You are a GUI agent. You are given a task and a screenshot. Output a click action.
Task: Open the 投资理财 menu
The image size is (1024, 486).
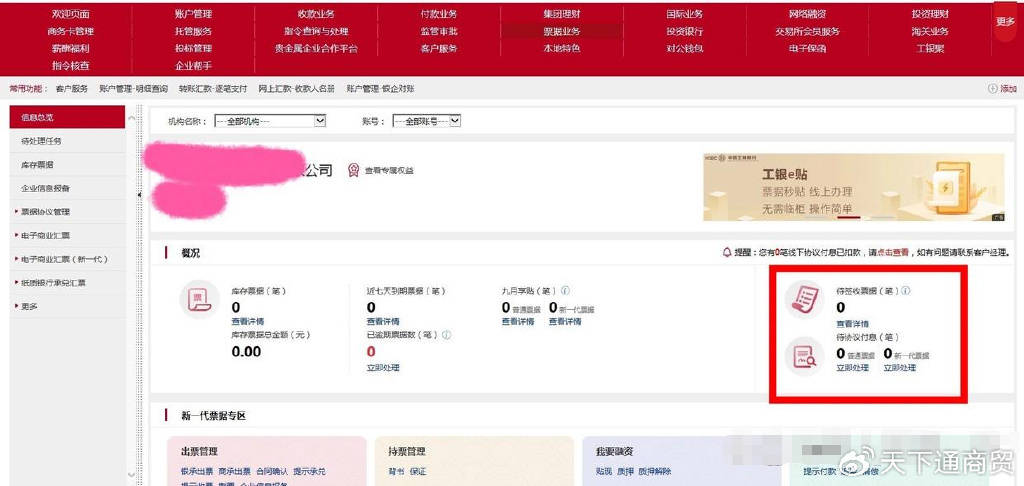click(x=930, y=14)
